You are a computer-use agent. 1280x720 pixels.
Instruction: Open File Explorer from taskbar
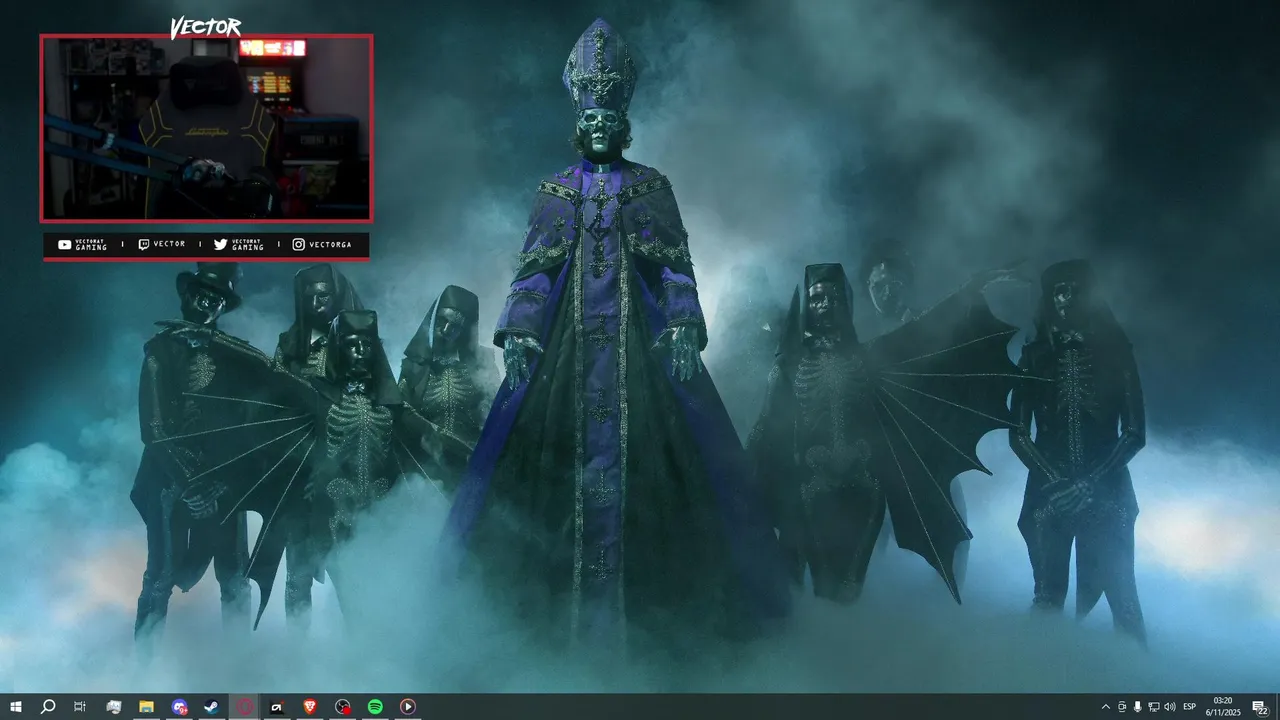coord(146,707)
